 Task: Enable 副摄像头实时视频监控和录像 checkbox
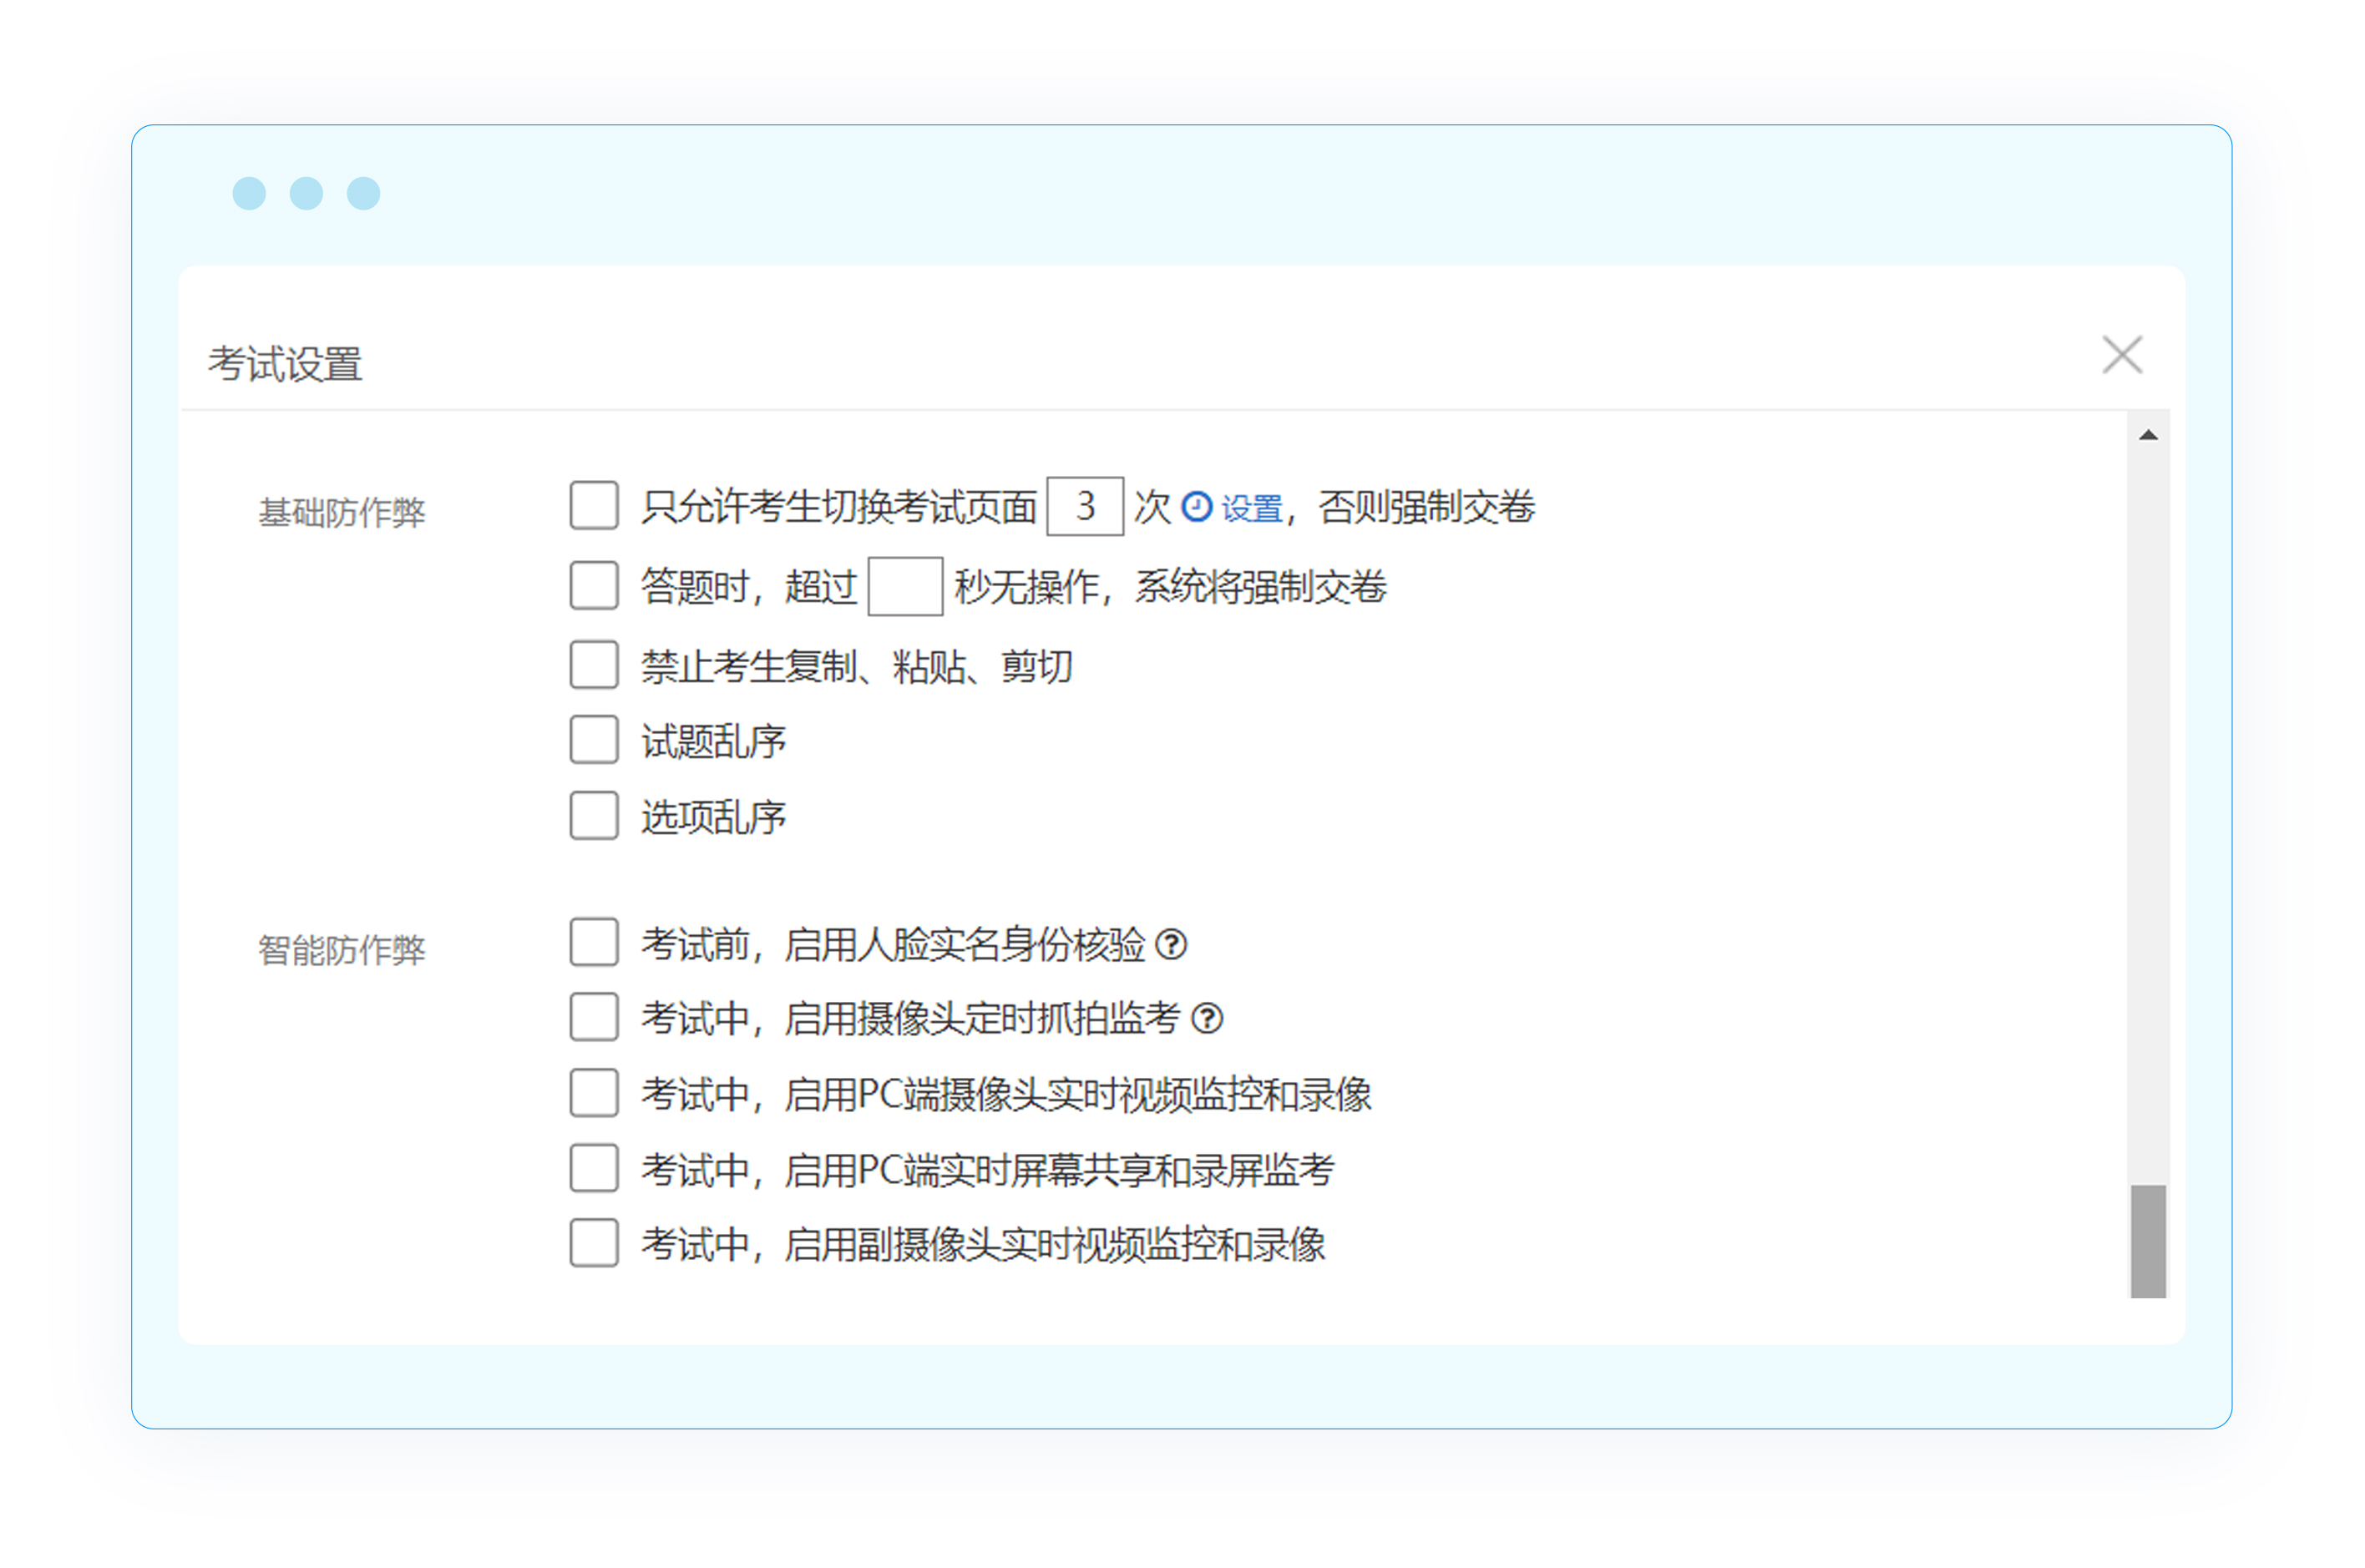(x=594, y=1243)
